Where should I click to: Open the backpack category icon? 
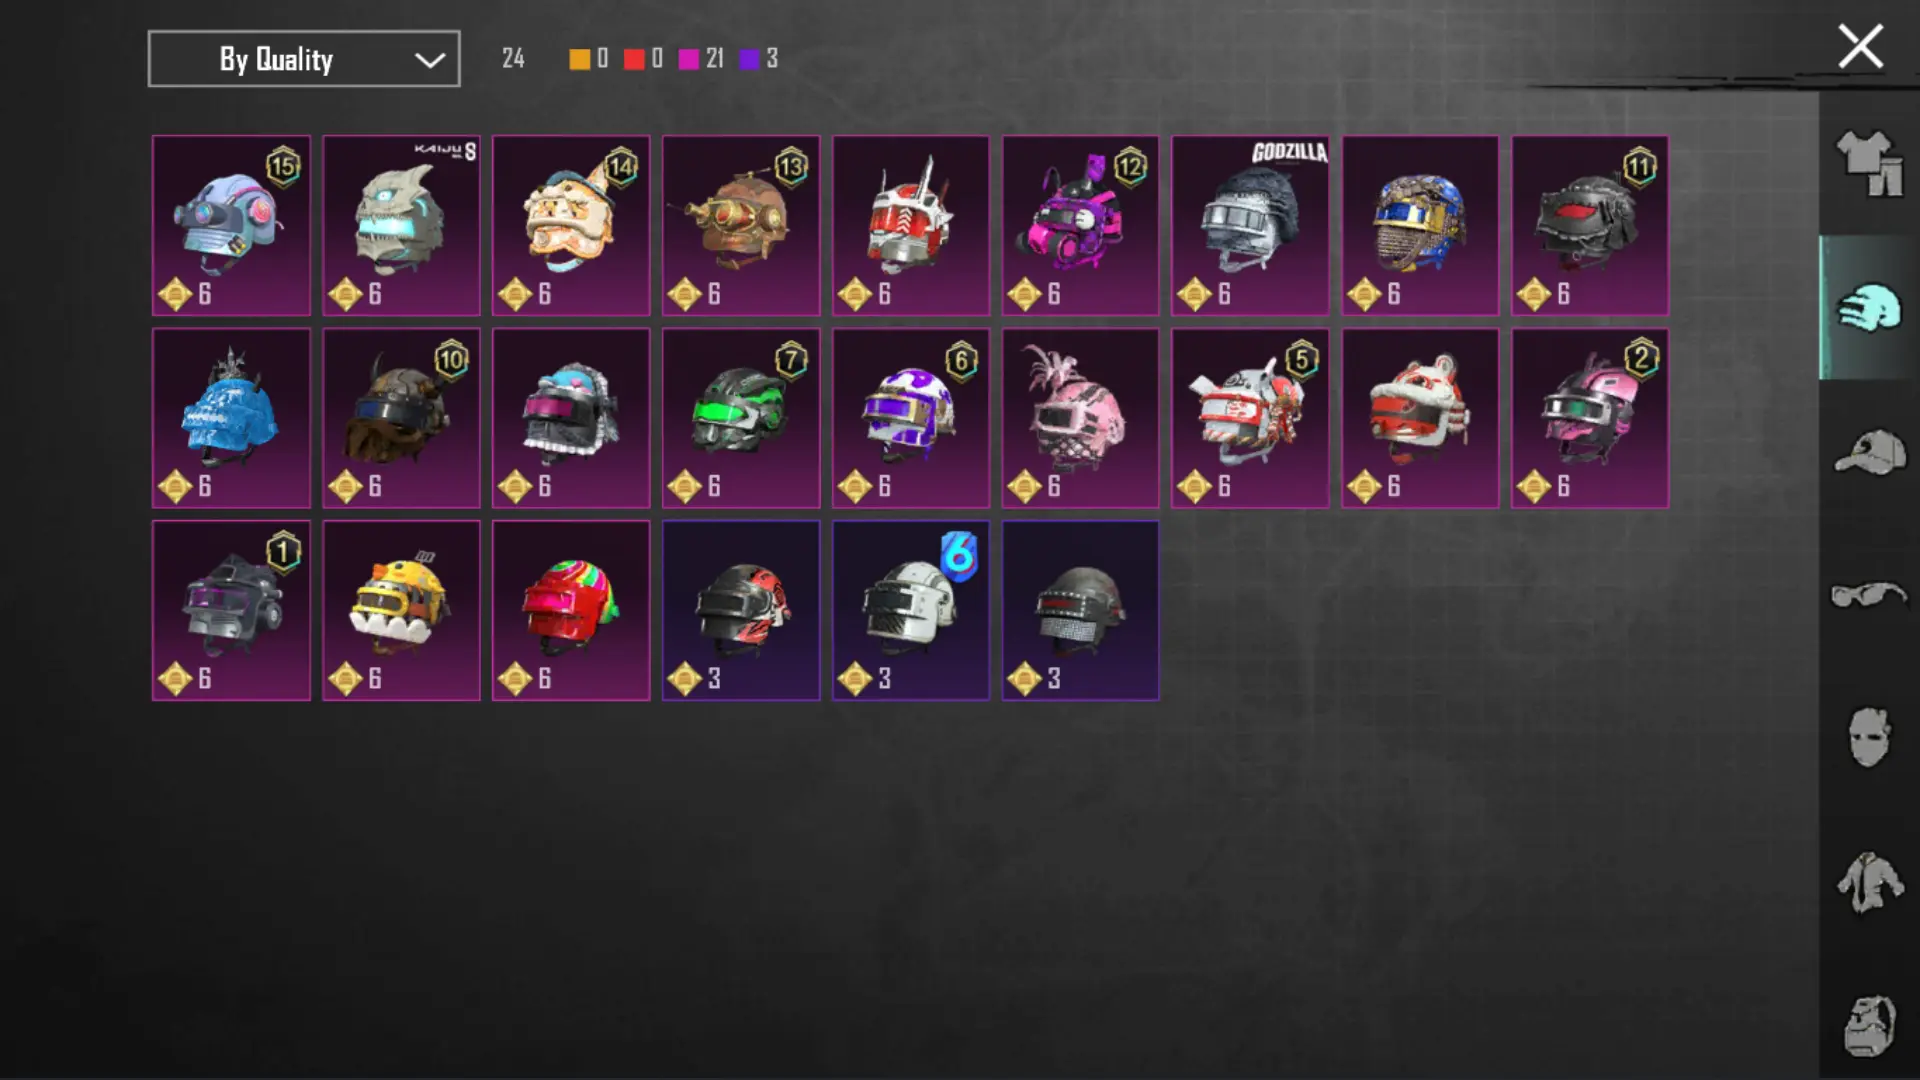pyautogui.click(x=1869, y=1026)
